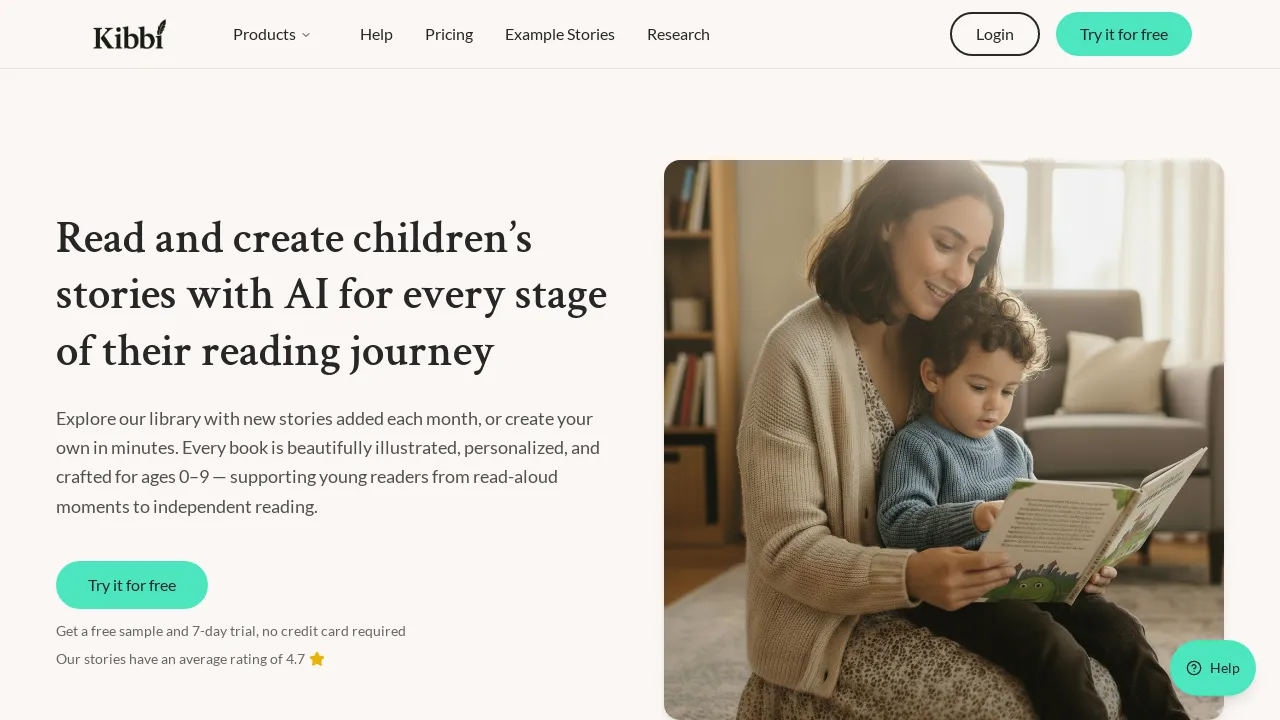Click the free sample and 7-day trial note
Viewport: 1280px width, 720px height.
231,631
